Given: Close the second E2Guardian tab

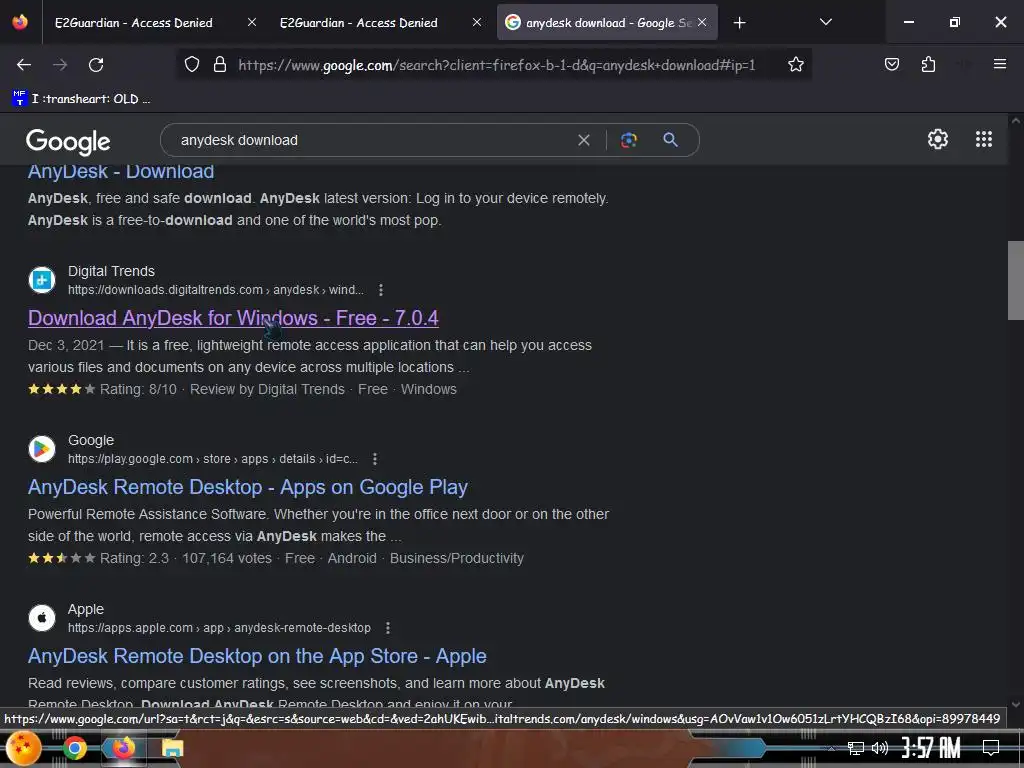Looking at the screenshot, I should click(x=477, y=22).
